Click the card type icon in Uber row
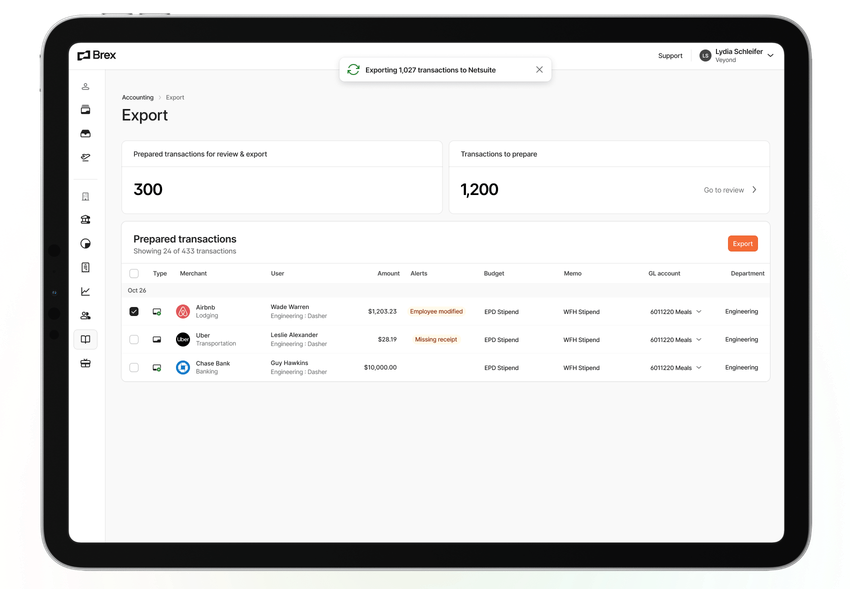 157,340
